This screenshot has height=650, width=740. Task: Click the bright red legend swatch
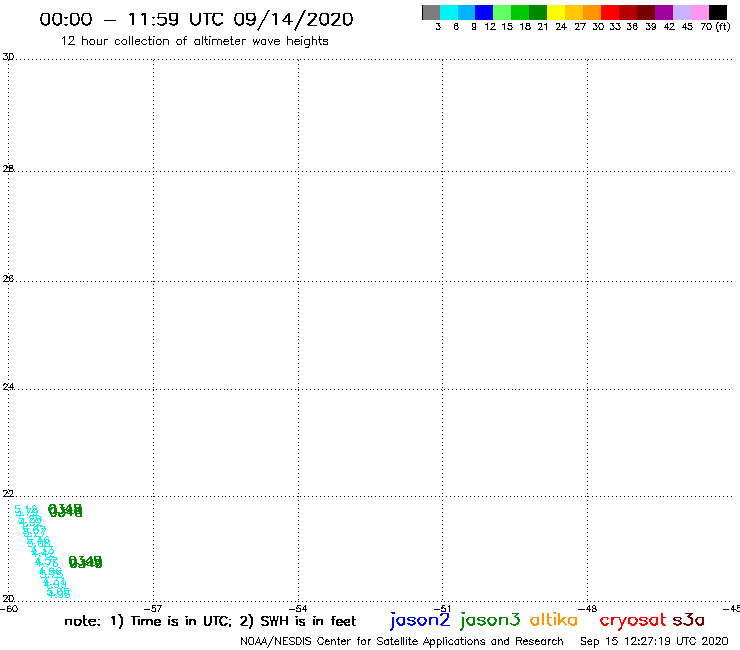610,12
